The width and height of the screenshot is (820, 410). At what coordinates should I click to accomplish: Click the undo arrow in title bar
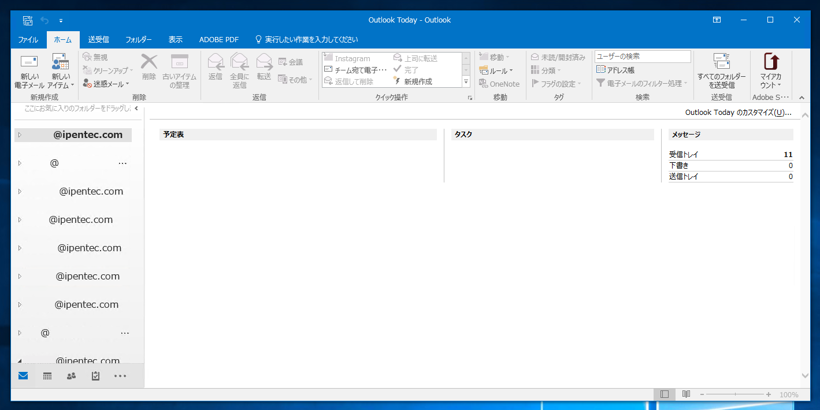coord(44,20)
